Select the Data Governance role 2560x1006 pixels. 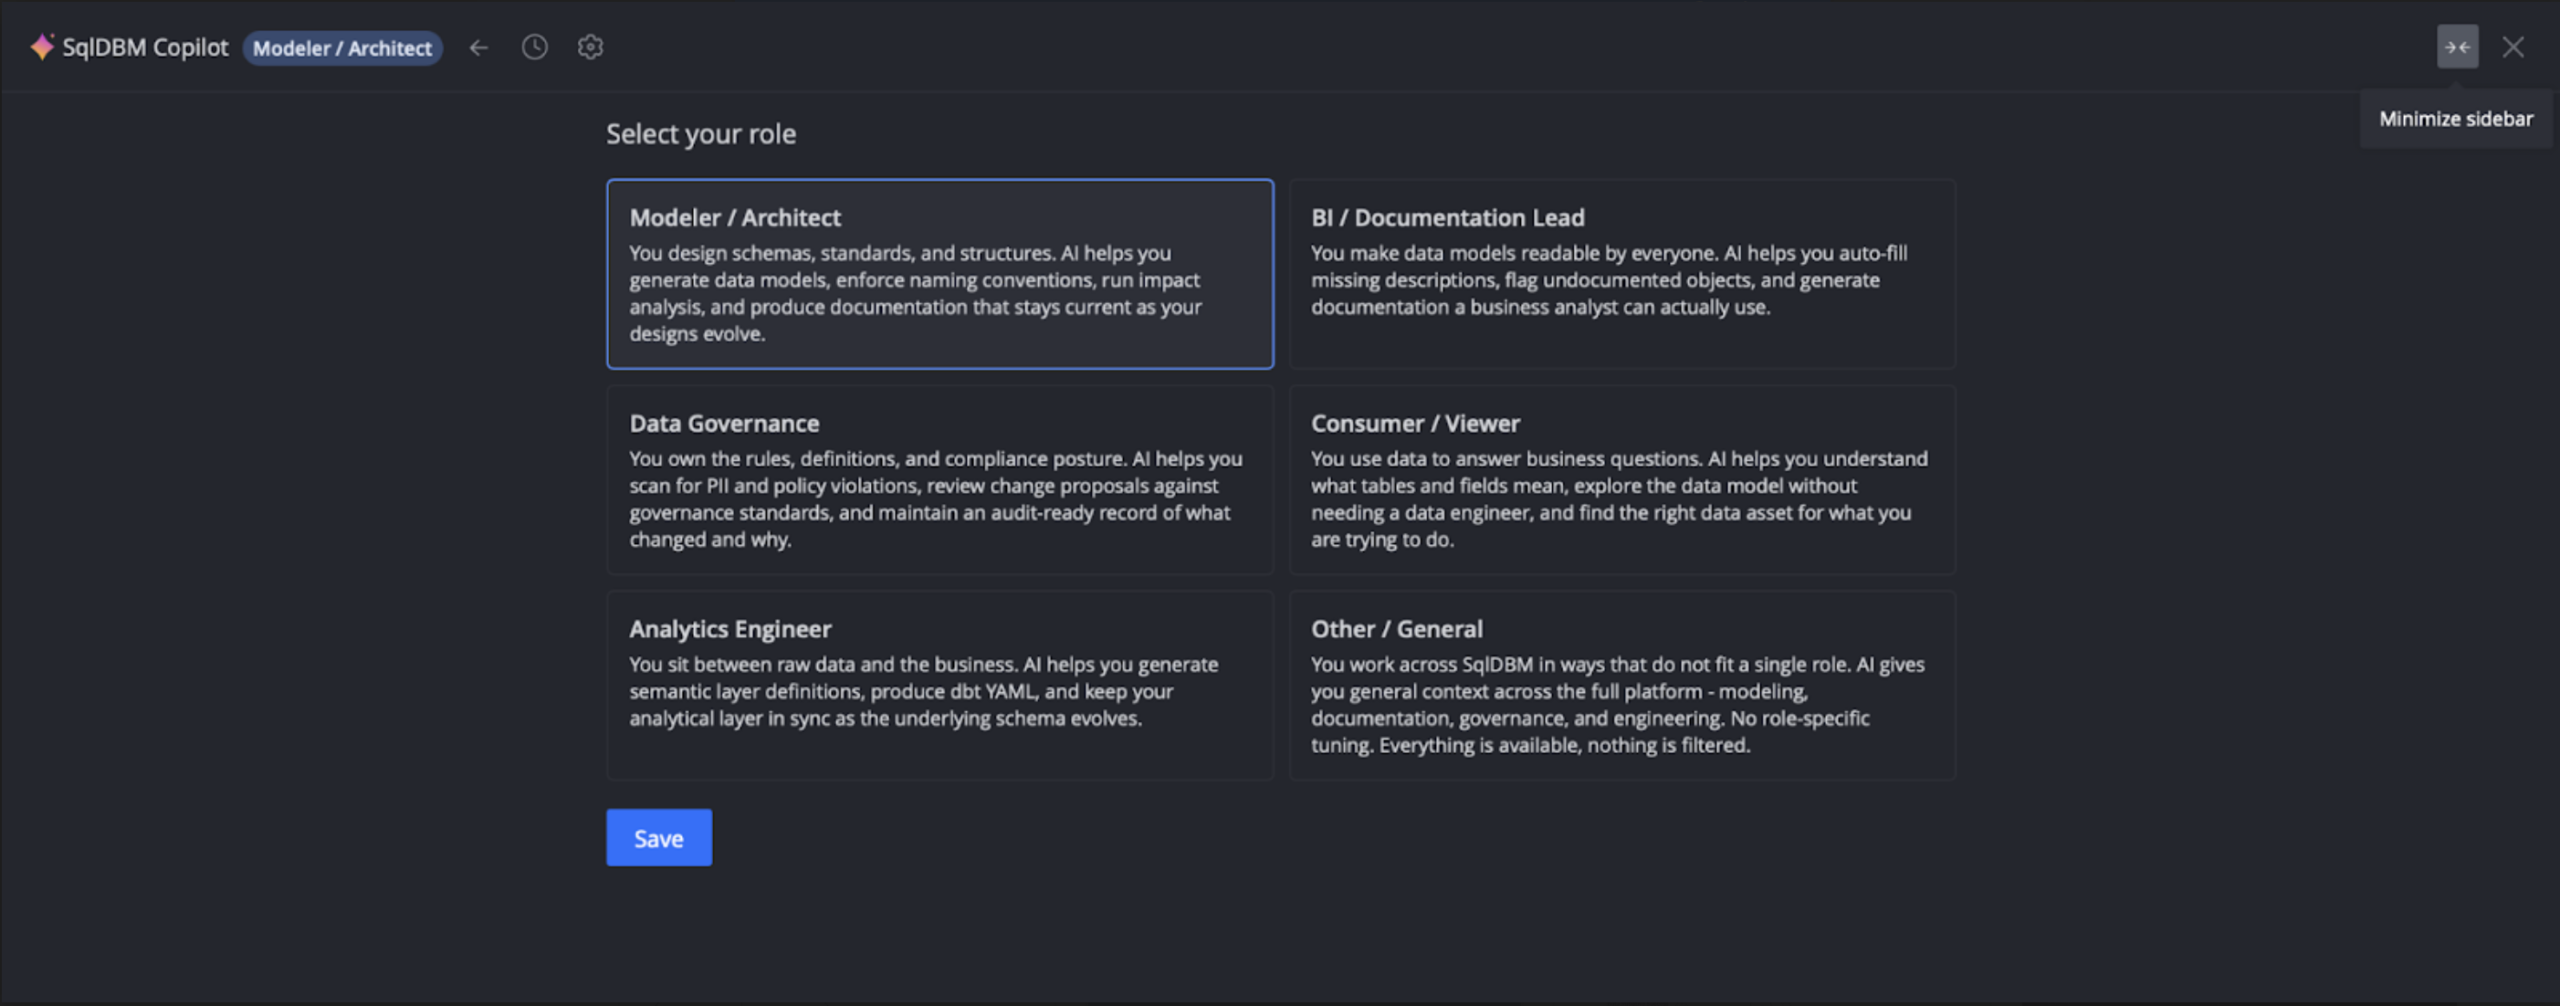(940, 480)
